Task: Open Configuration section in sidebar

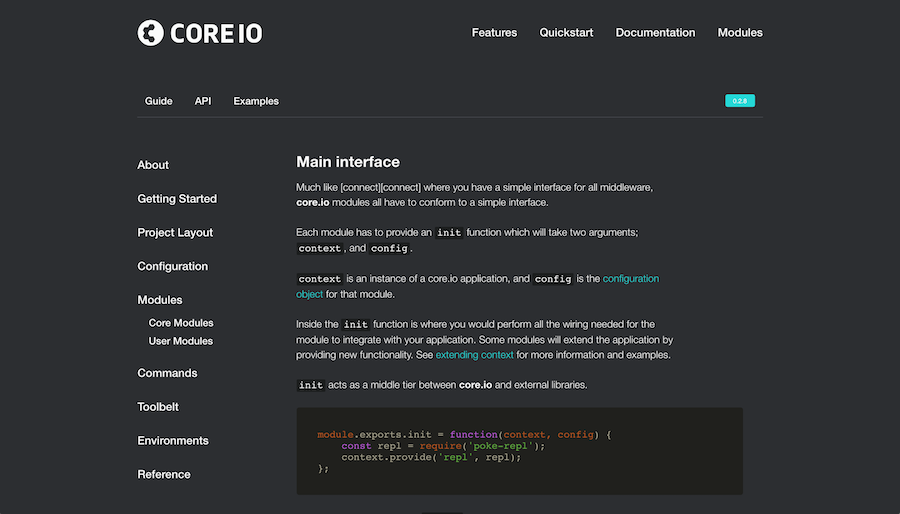Action: 172,266
